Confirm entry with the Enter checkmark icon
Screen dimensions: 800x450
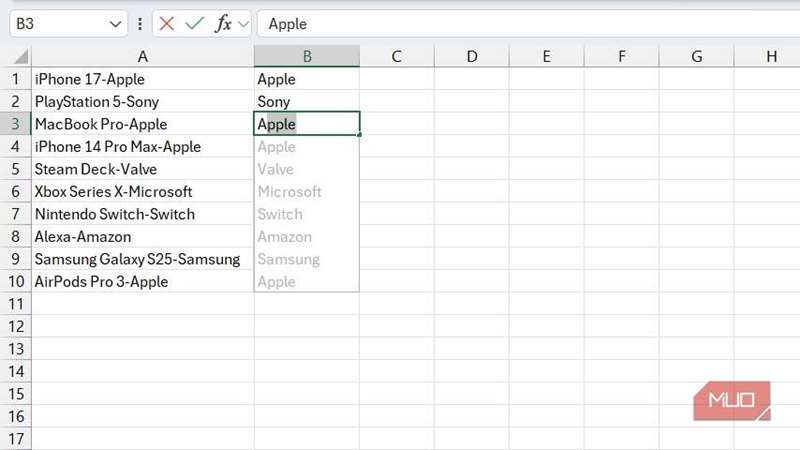click(195, 23)
